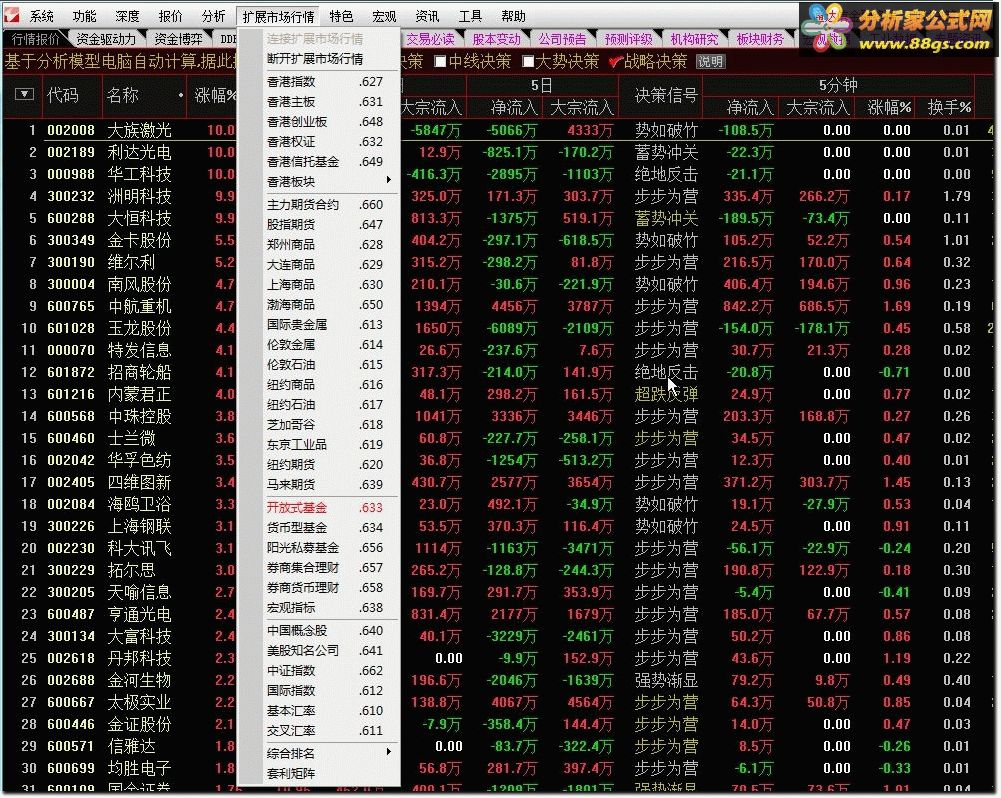Screen dimensions: 1001x798
Task: Toggle the checked 战略决策 checkbox
Action: tap(615, 62)
